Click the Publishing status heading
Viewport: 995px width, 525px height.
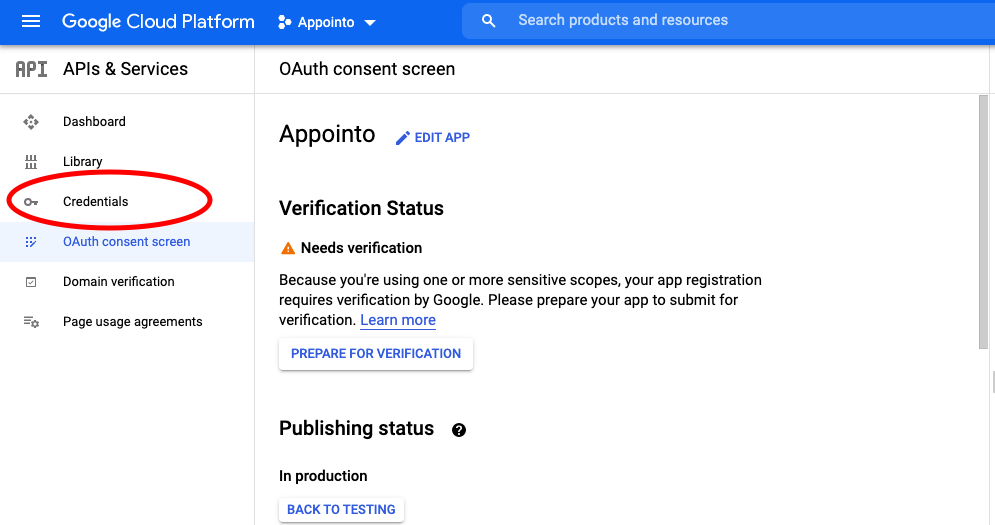pyautogui.click(x=357, y=429)
